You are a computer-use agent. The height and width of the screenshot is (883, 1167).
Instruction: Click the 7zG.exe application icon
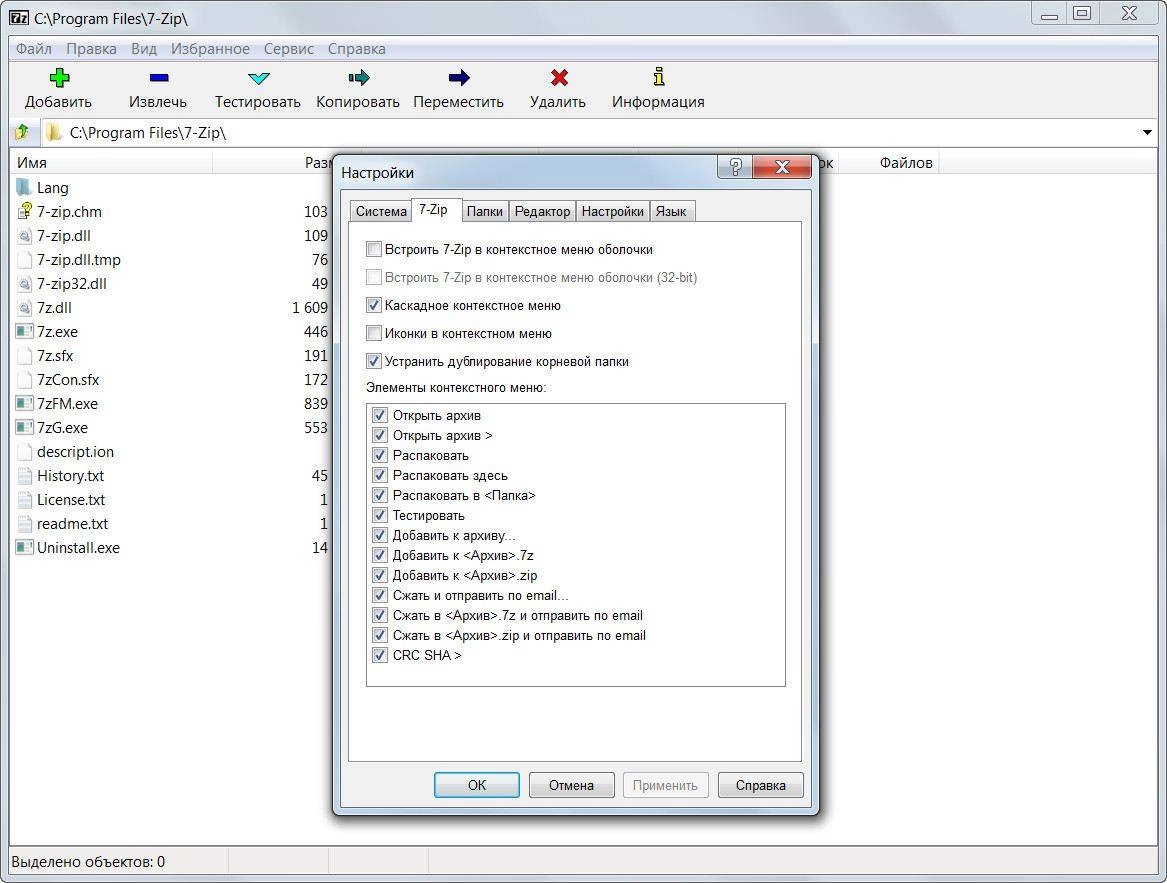coord(24,427)
